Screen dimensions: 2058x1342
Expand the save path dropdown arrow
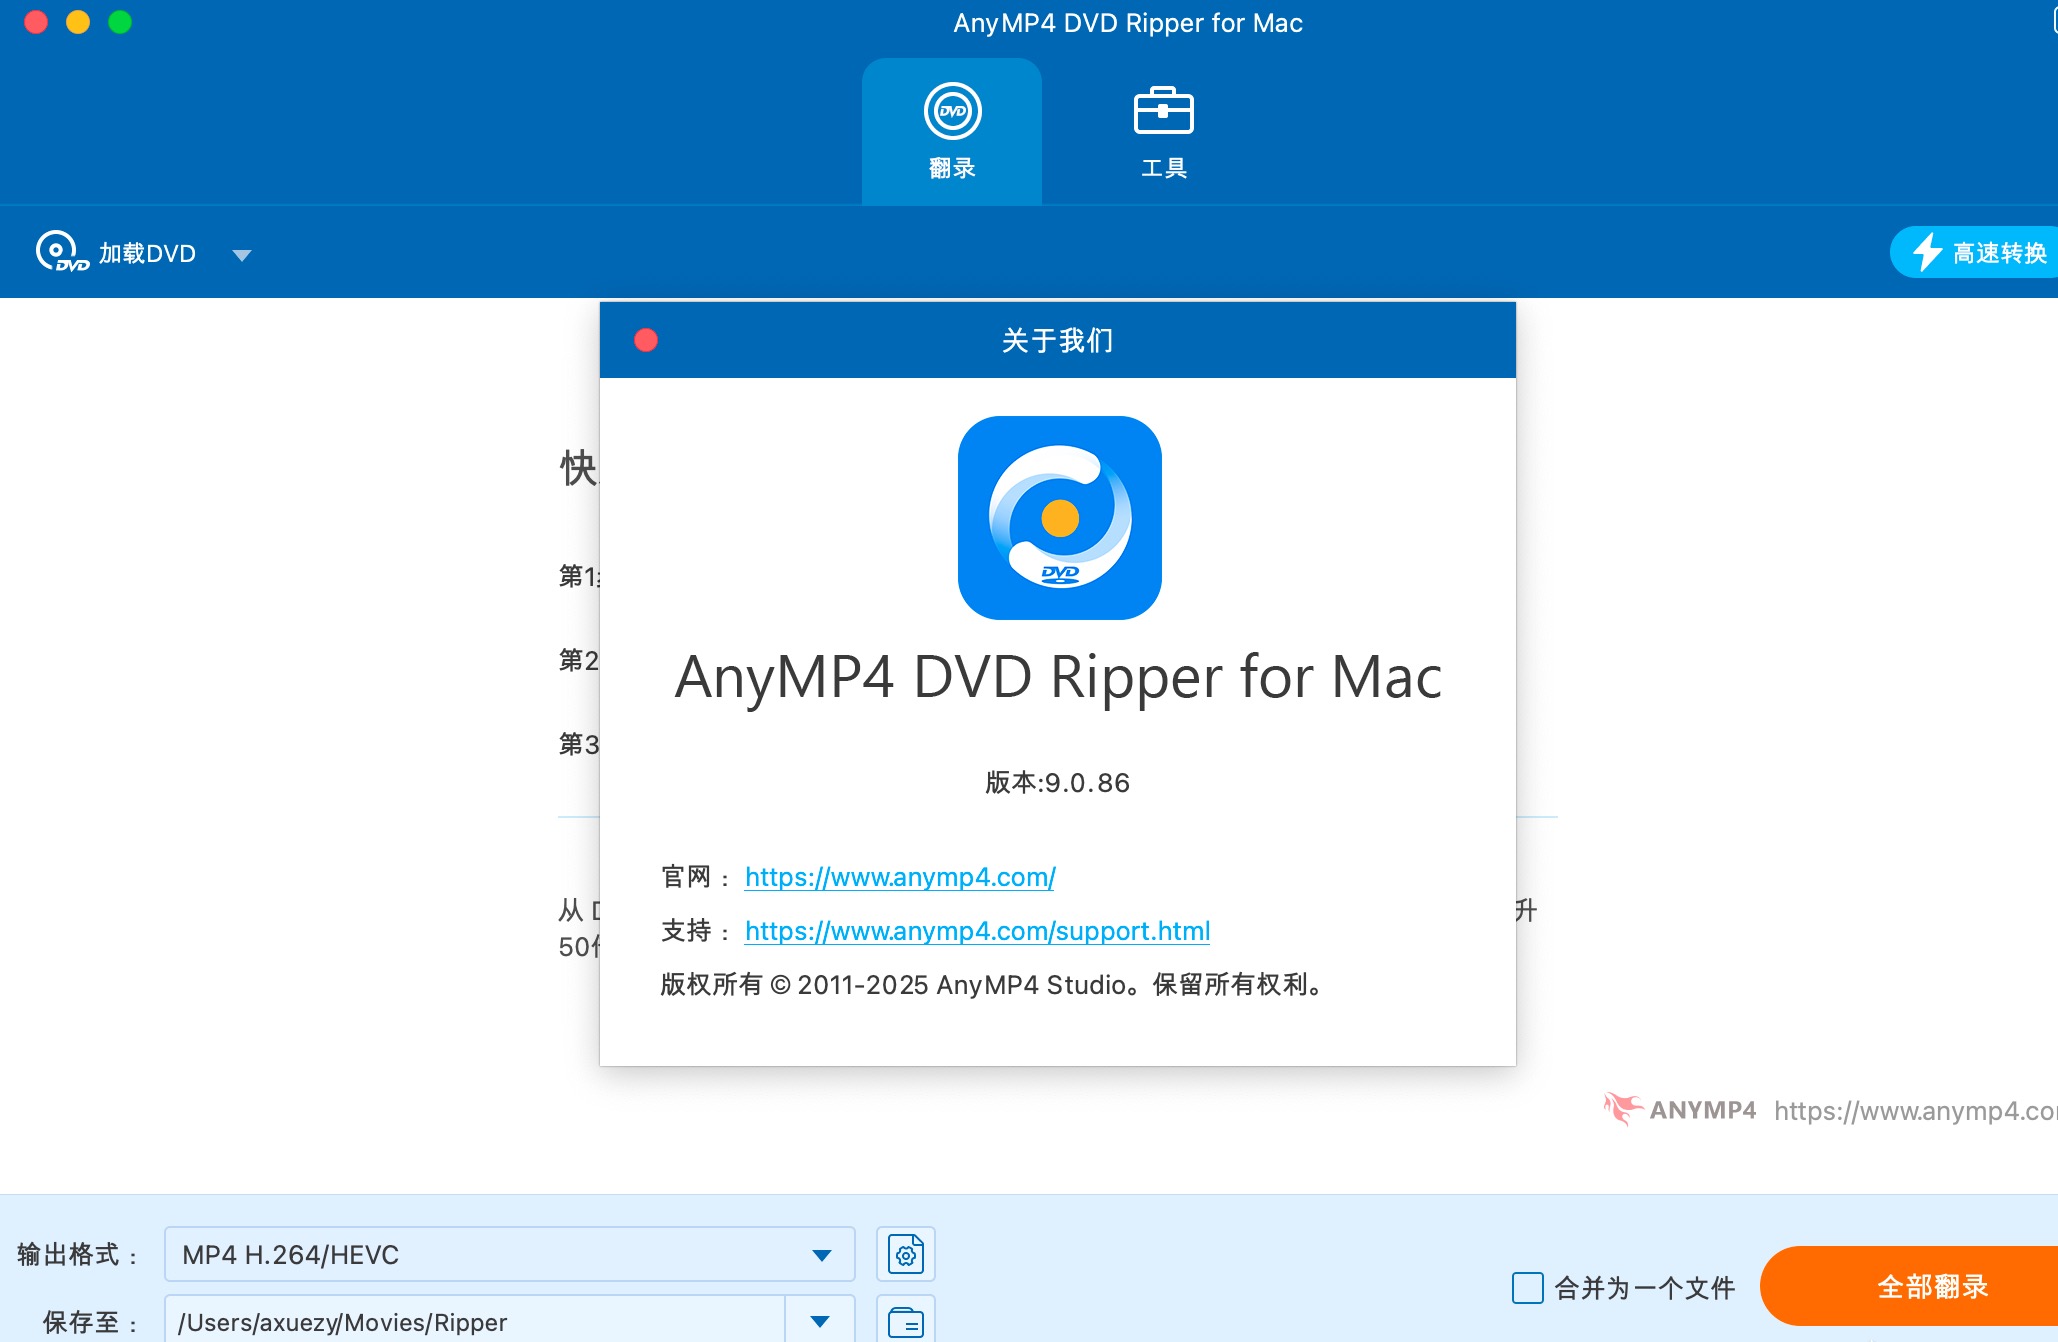pos(820,1321)
